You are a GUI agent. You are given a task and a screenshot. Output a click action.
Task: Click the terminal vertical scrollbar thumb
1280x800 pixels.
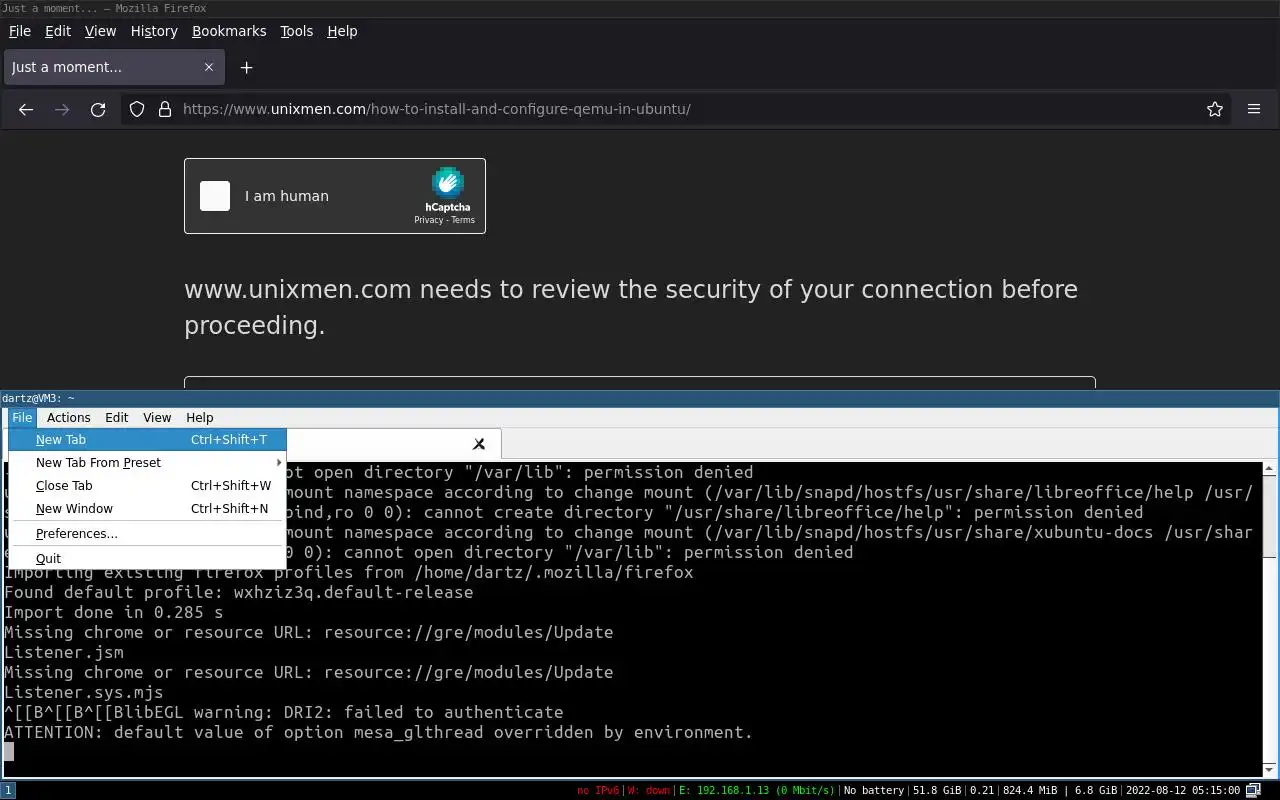[x=1270, y=517]
